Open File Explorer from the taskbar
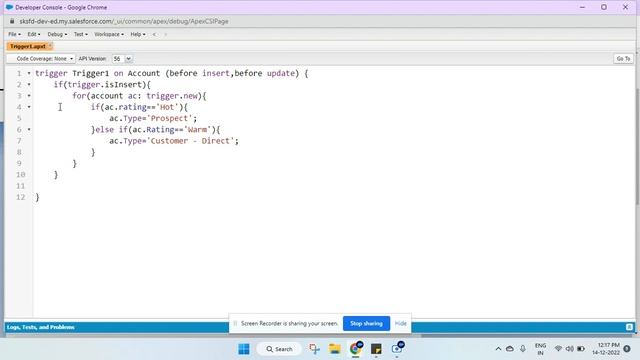Screen dimensions: 640x360 coord(335,349)
